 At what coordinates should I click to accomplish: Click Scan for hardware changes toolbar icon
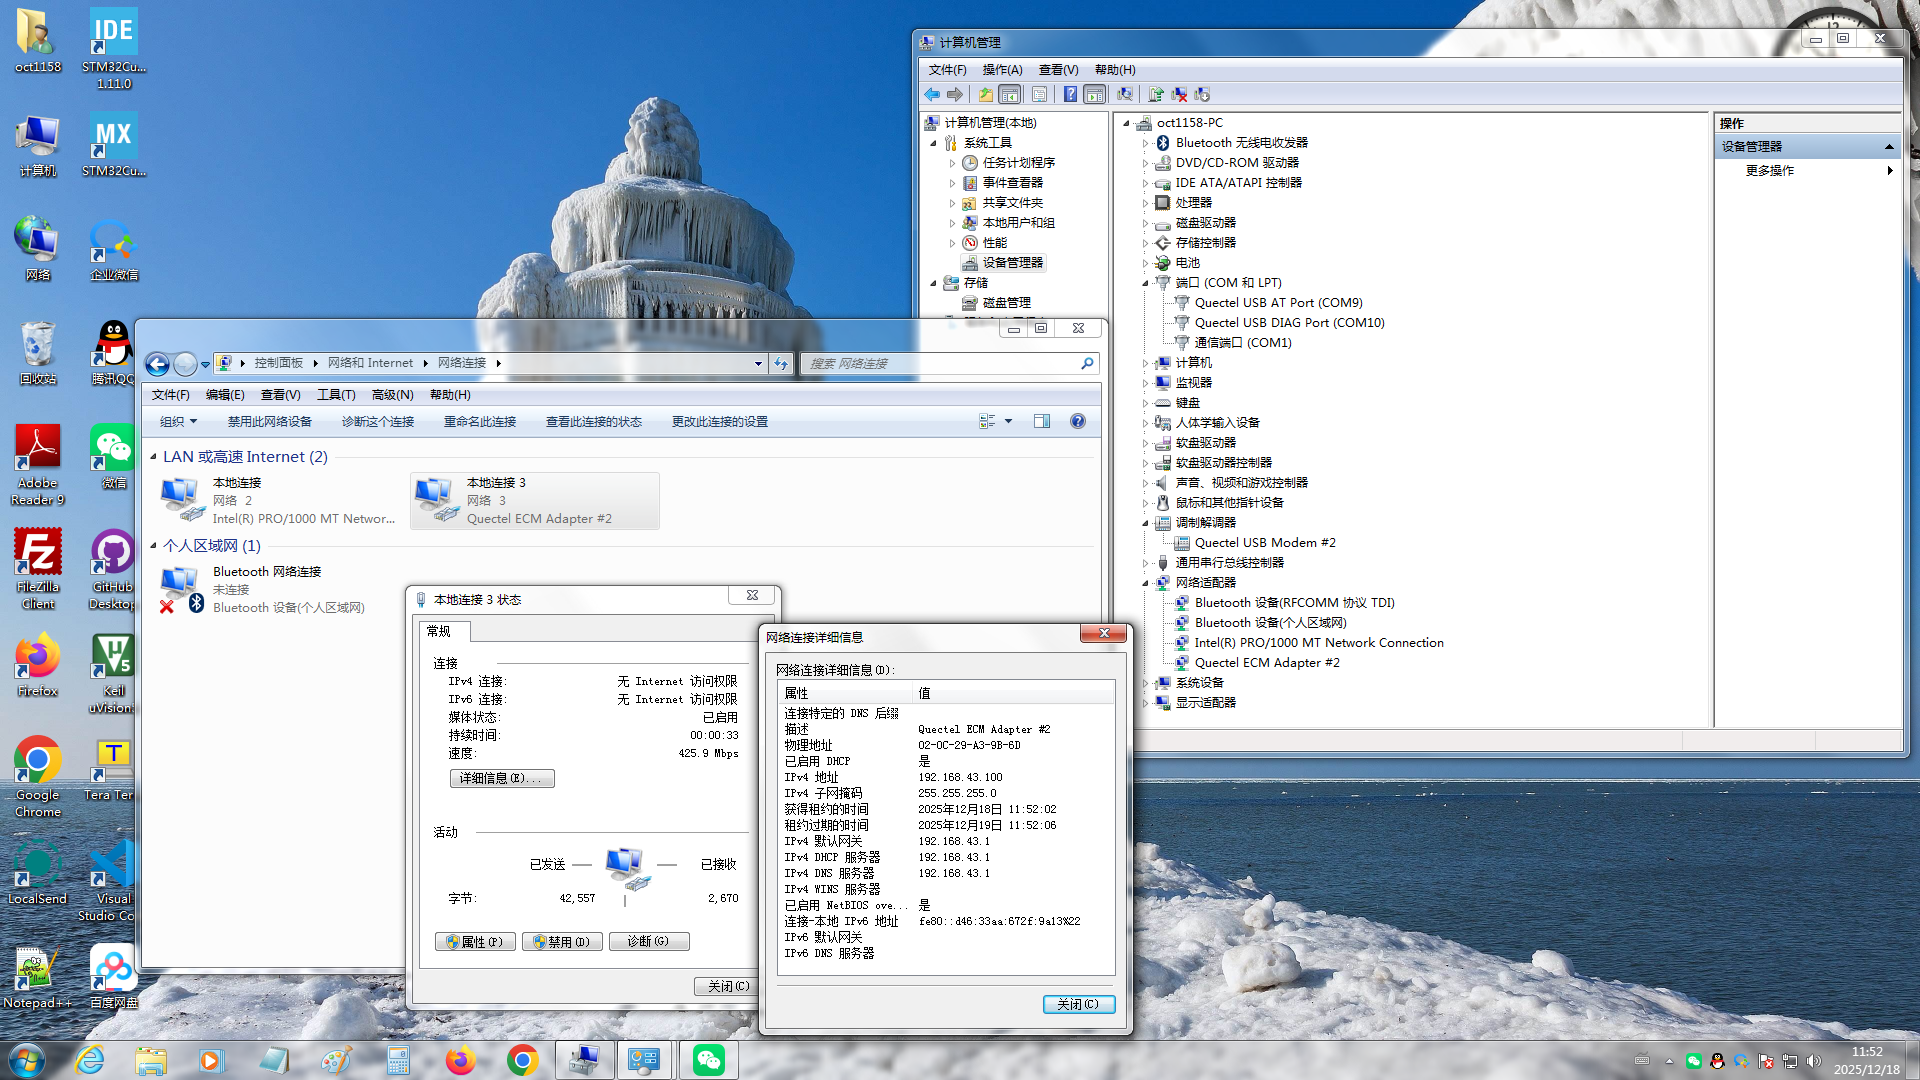pyautogui.click(x=1125, y=94)
